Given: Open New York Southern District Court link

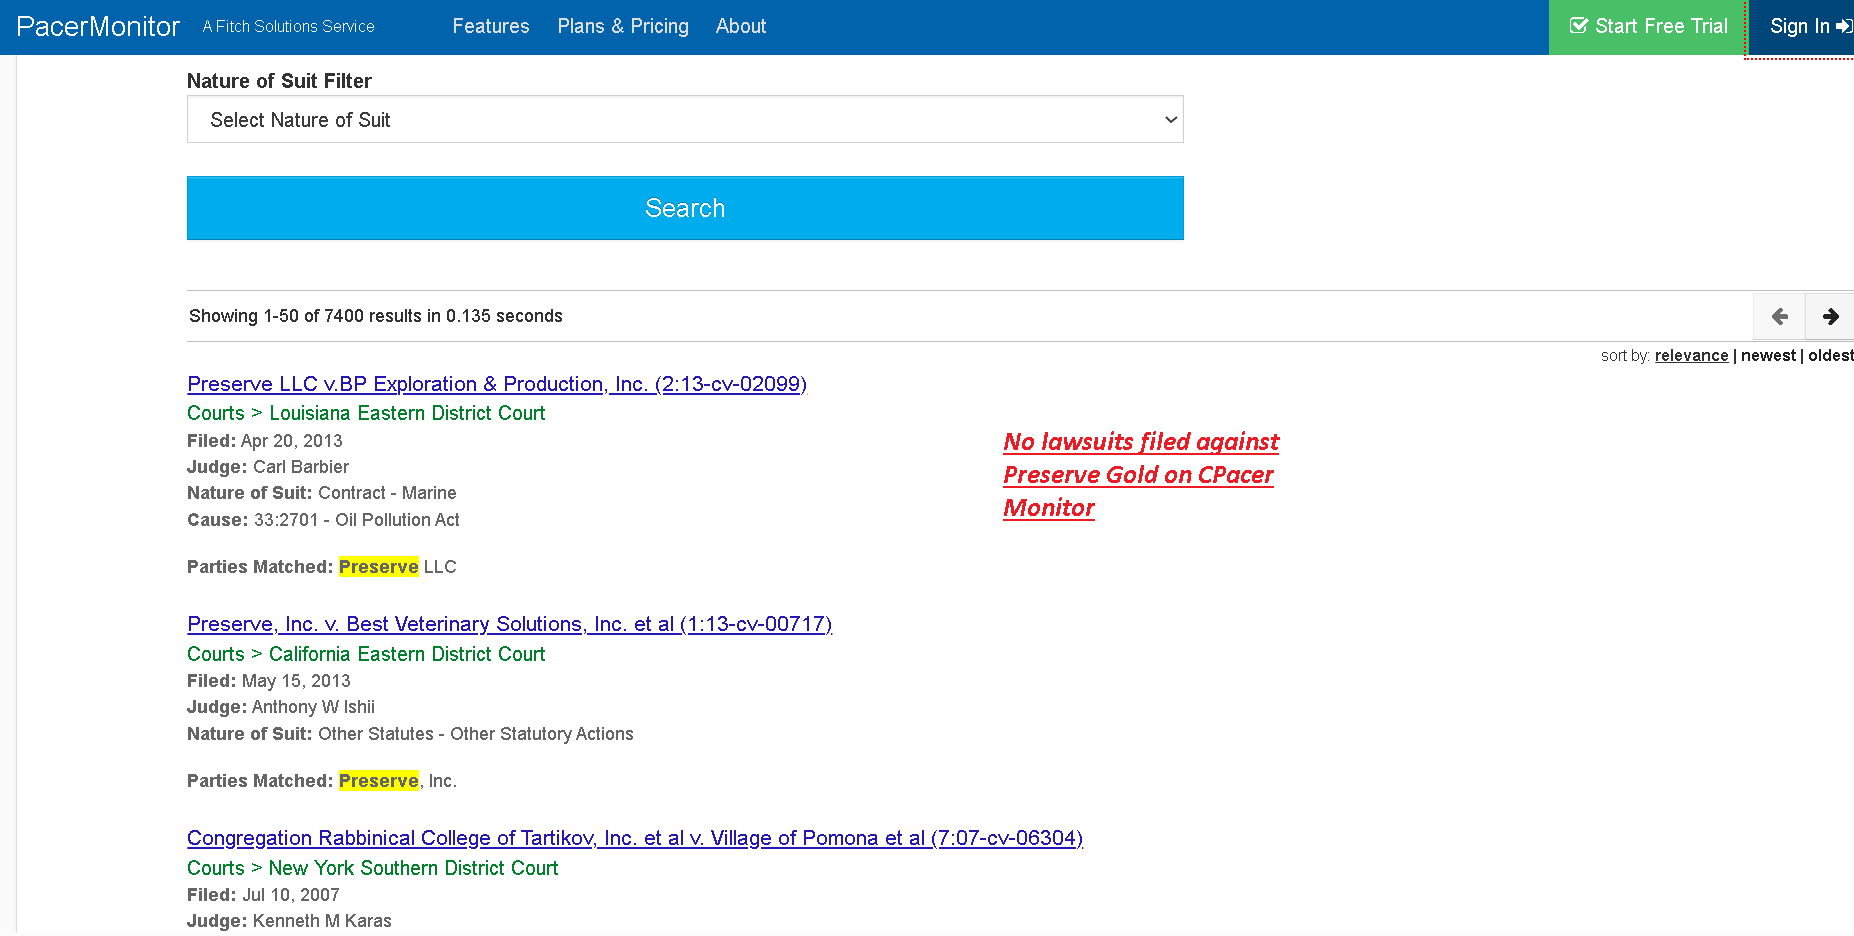Looking at the screenshot, I should (413, 868).
